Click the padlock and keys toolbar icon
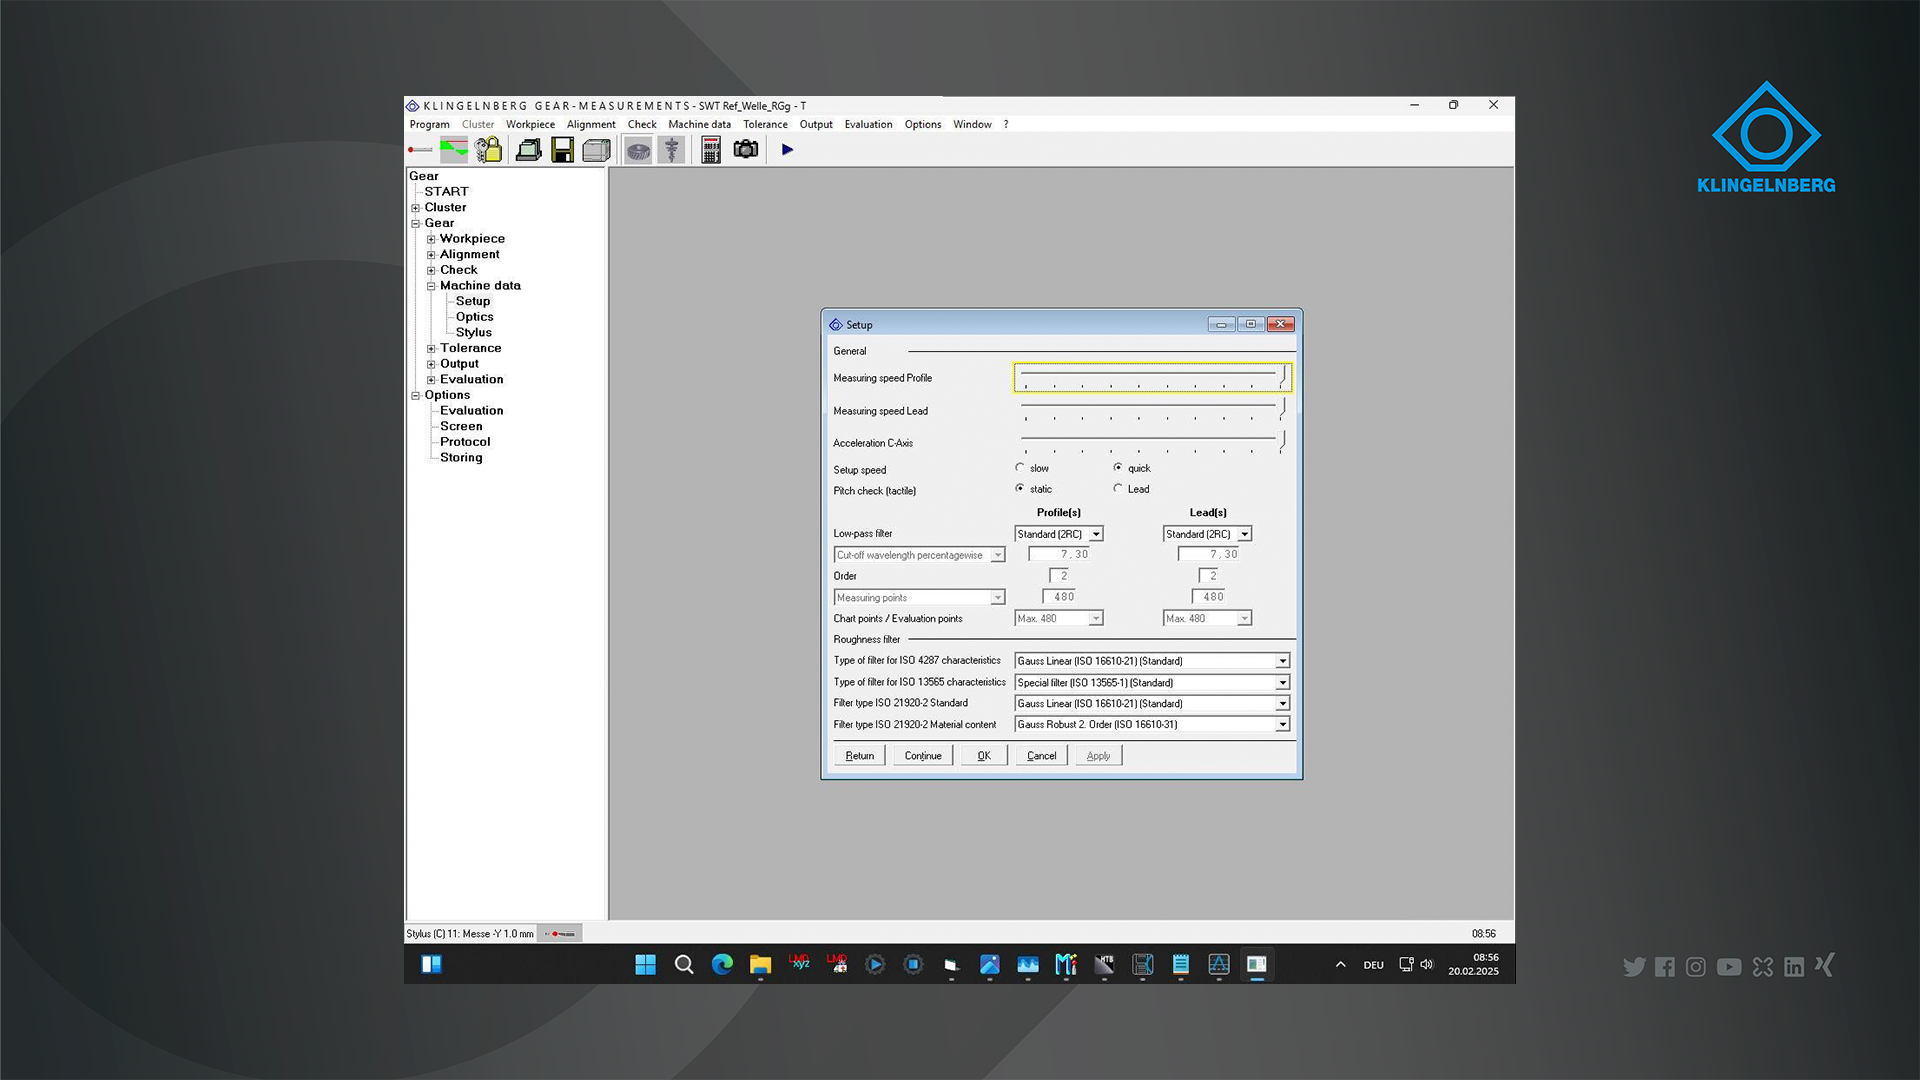Viewport: 1920px width, 1080px height. (488, 150)
